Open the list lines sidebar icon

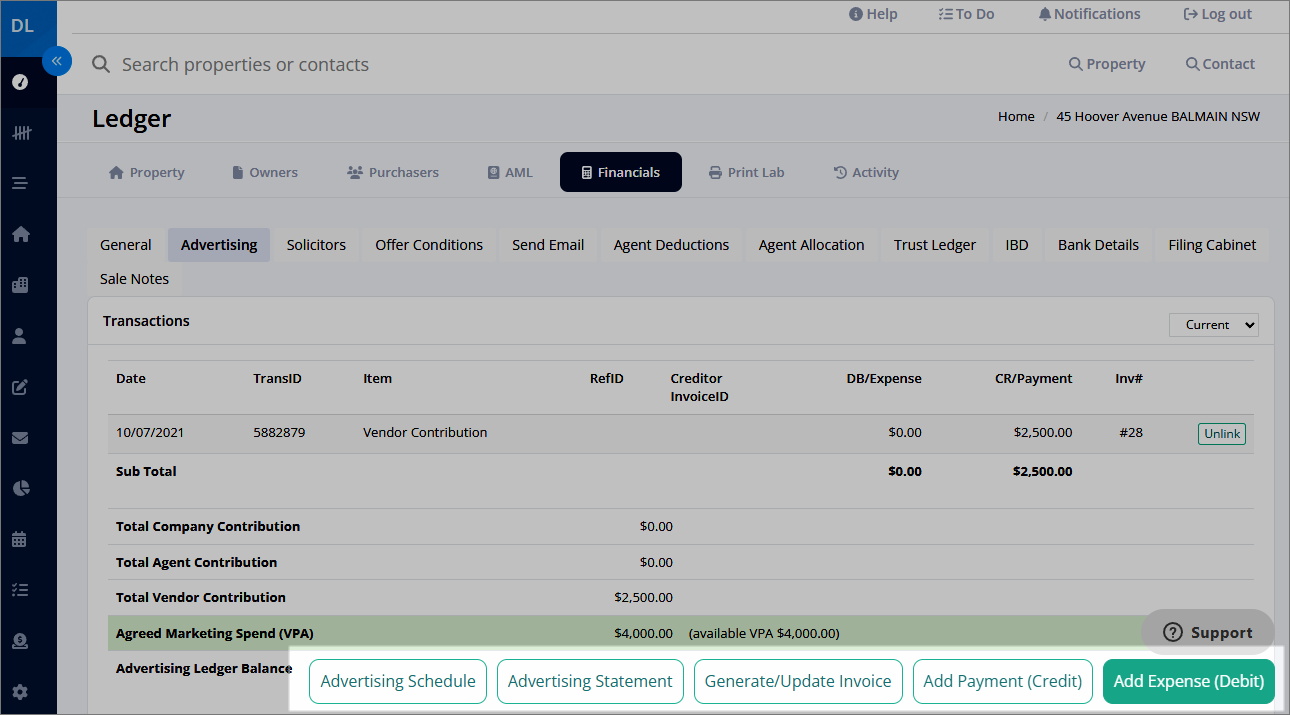tap(20, 183)
